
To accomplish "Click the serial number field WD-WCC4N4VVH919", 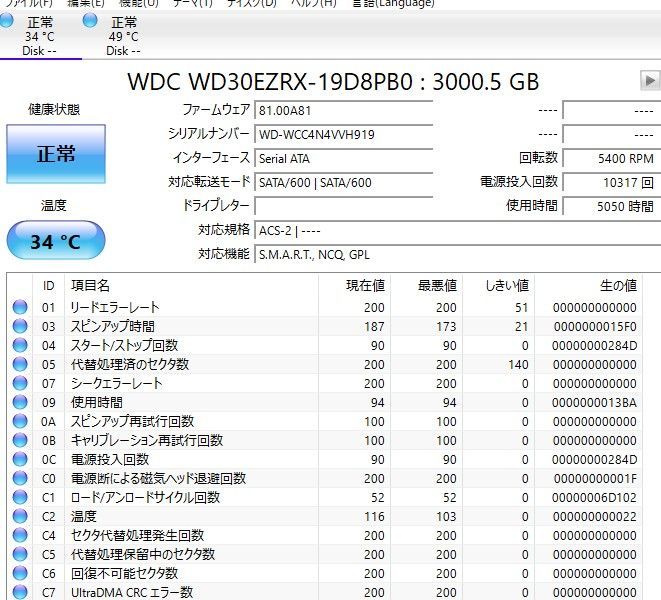I will [x=343, y=134].
